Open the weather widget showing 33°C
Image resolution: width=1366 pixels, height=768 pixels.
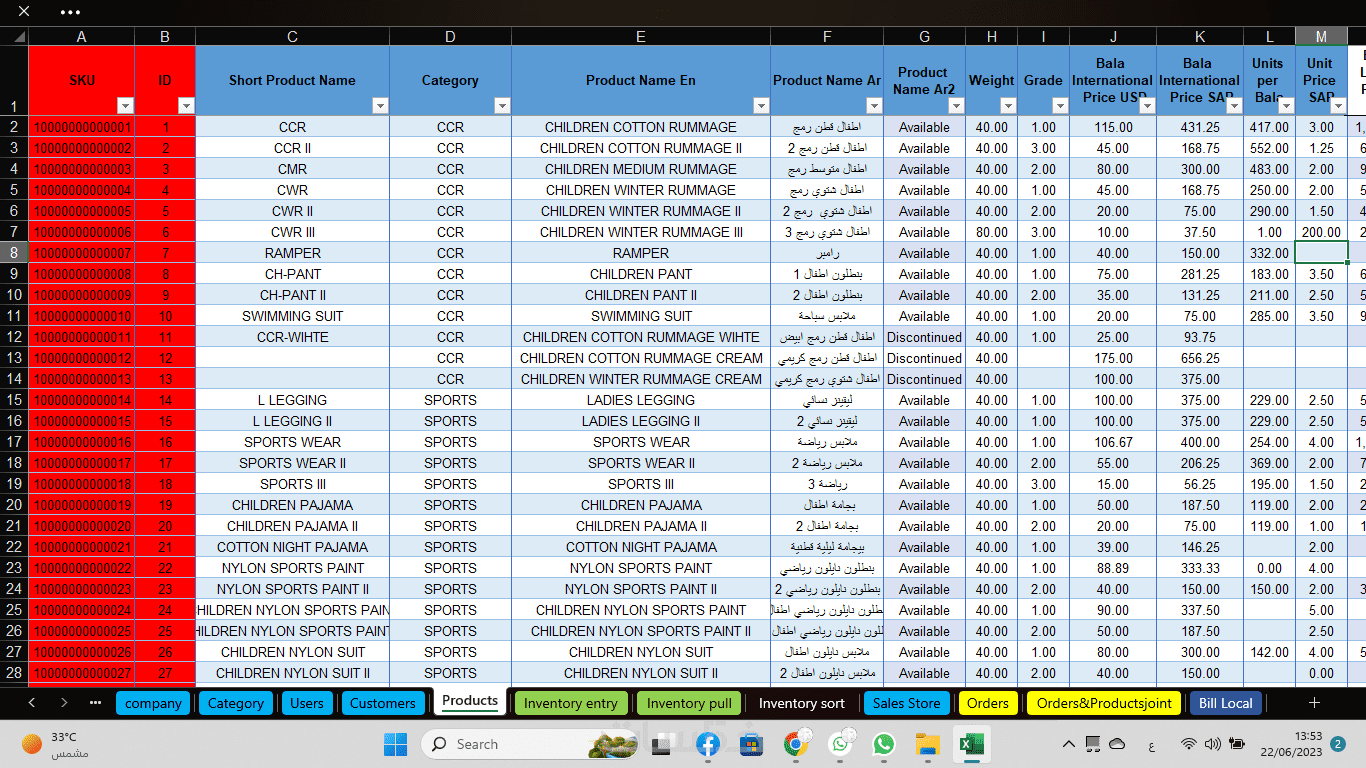point(55,744)
